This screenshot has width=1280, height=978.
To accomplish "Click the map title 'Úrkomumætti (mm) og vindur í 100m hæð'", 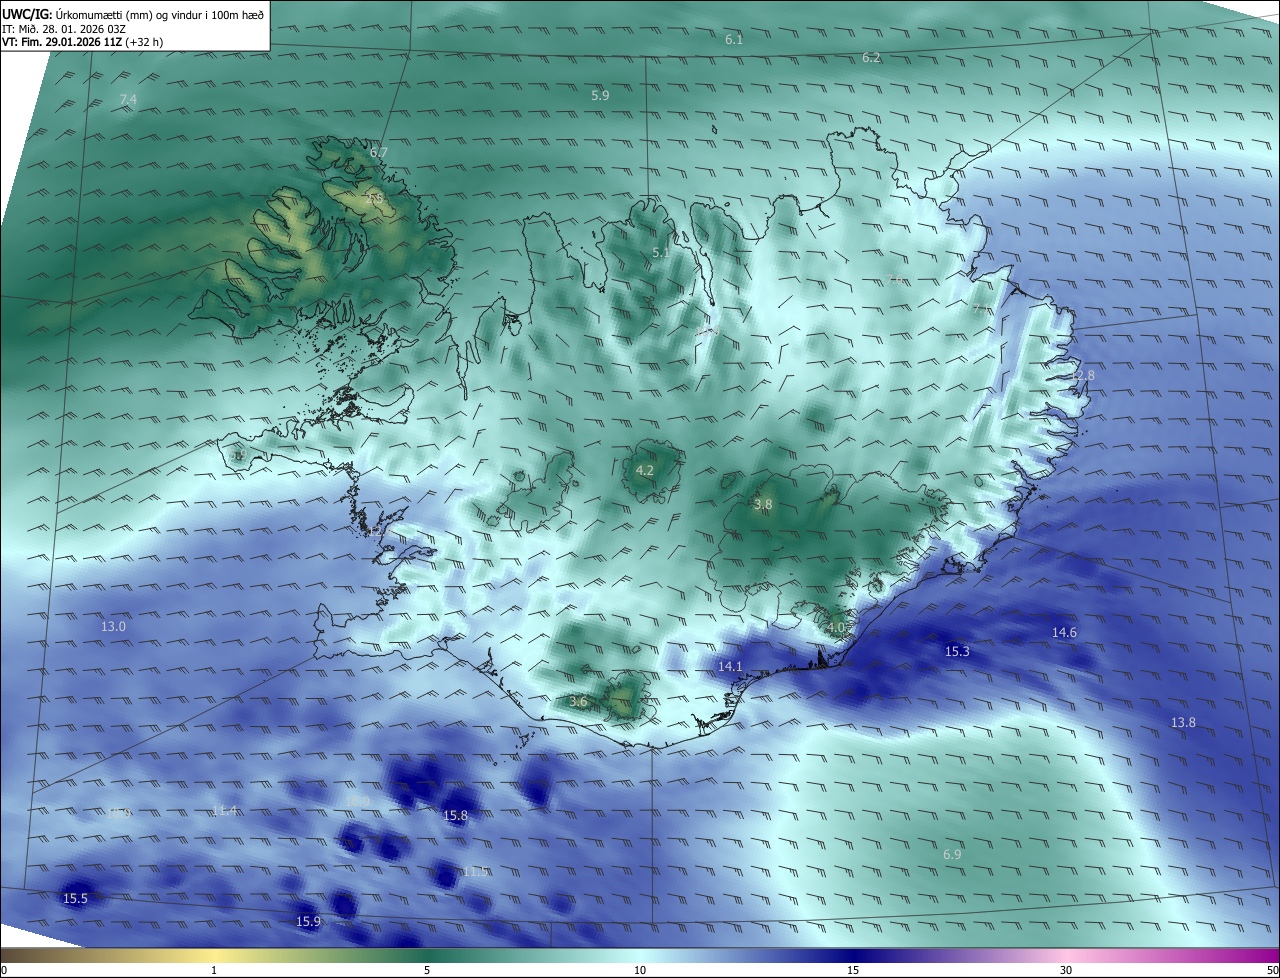I will coord(158,14).
